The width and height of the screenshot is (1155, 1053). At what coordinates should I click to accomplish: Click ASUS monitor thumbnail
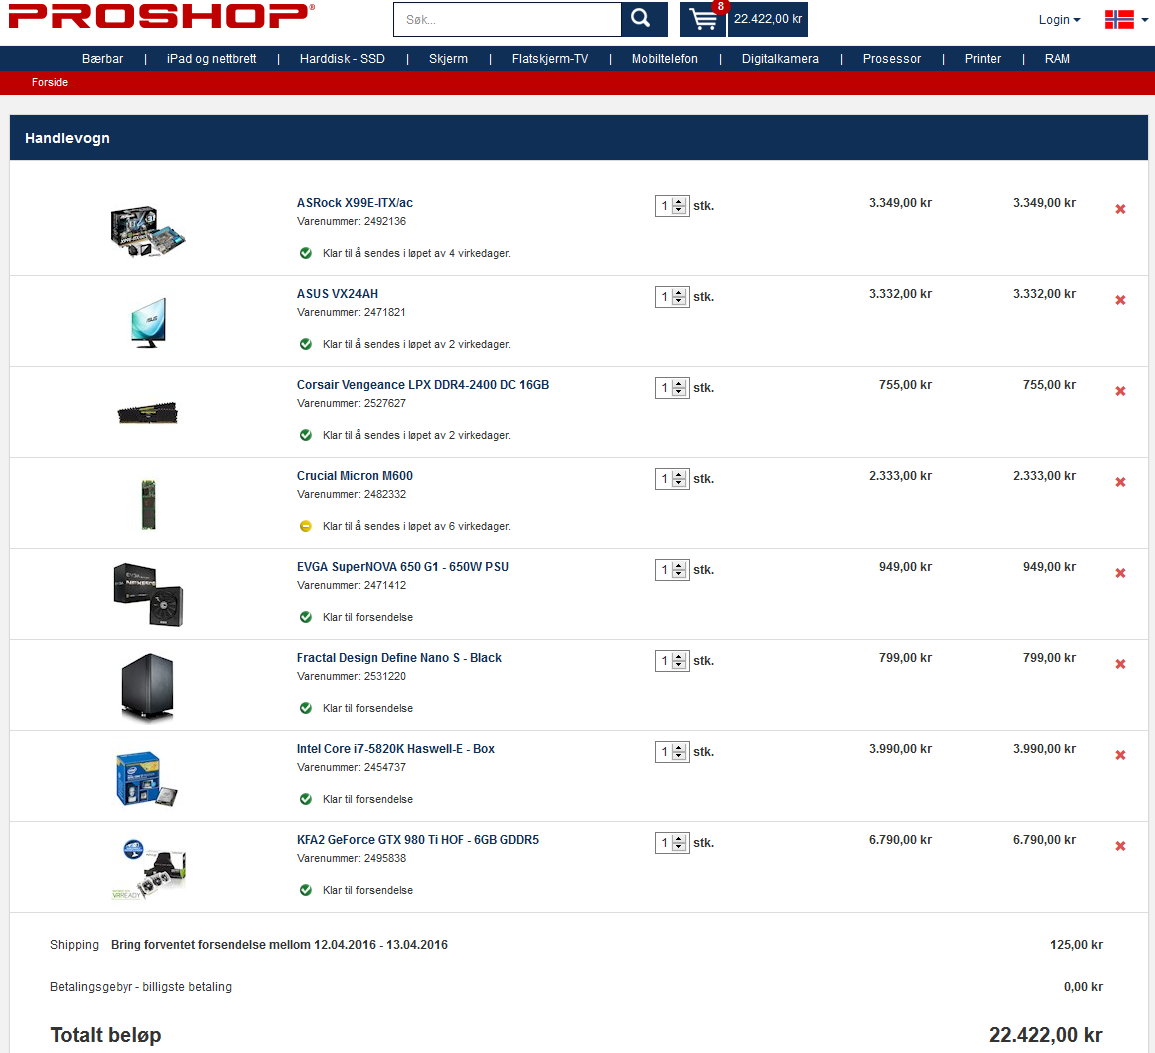(x=148, y=323)
